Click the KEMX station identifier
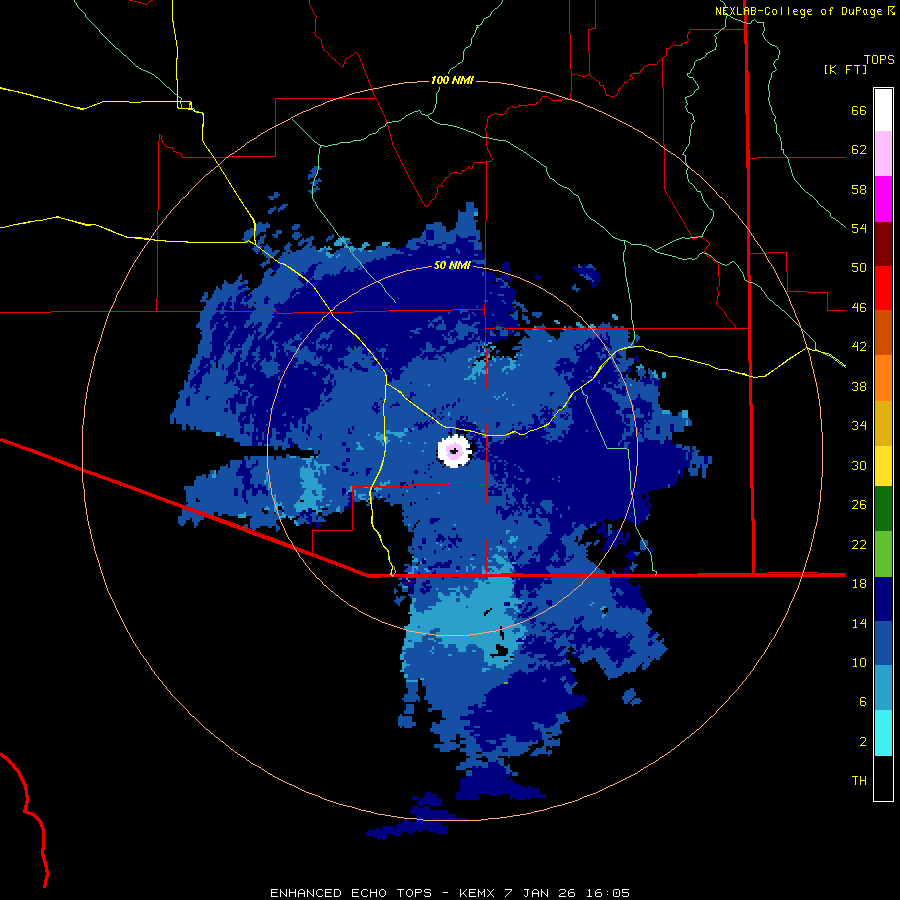The image size is (900, 900). [479, 893]
